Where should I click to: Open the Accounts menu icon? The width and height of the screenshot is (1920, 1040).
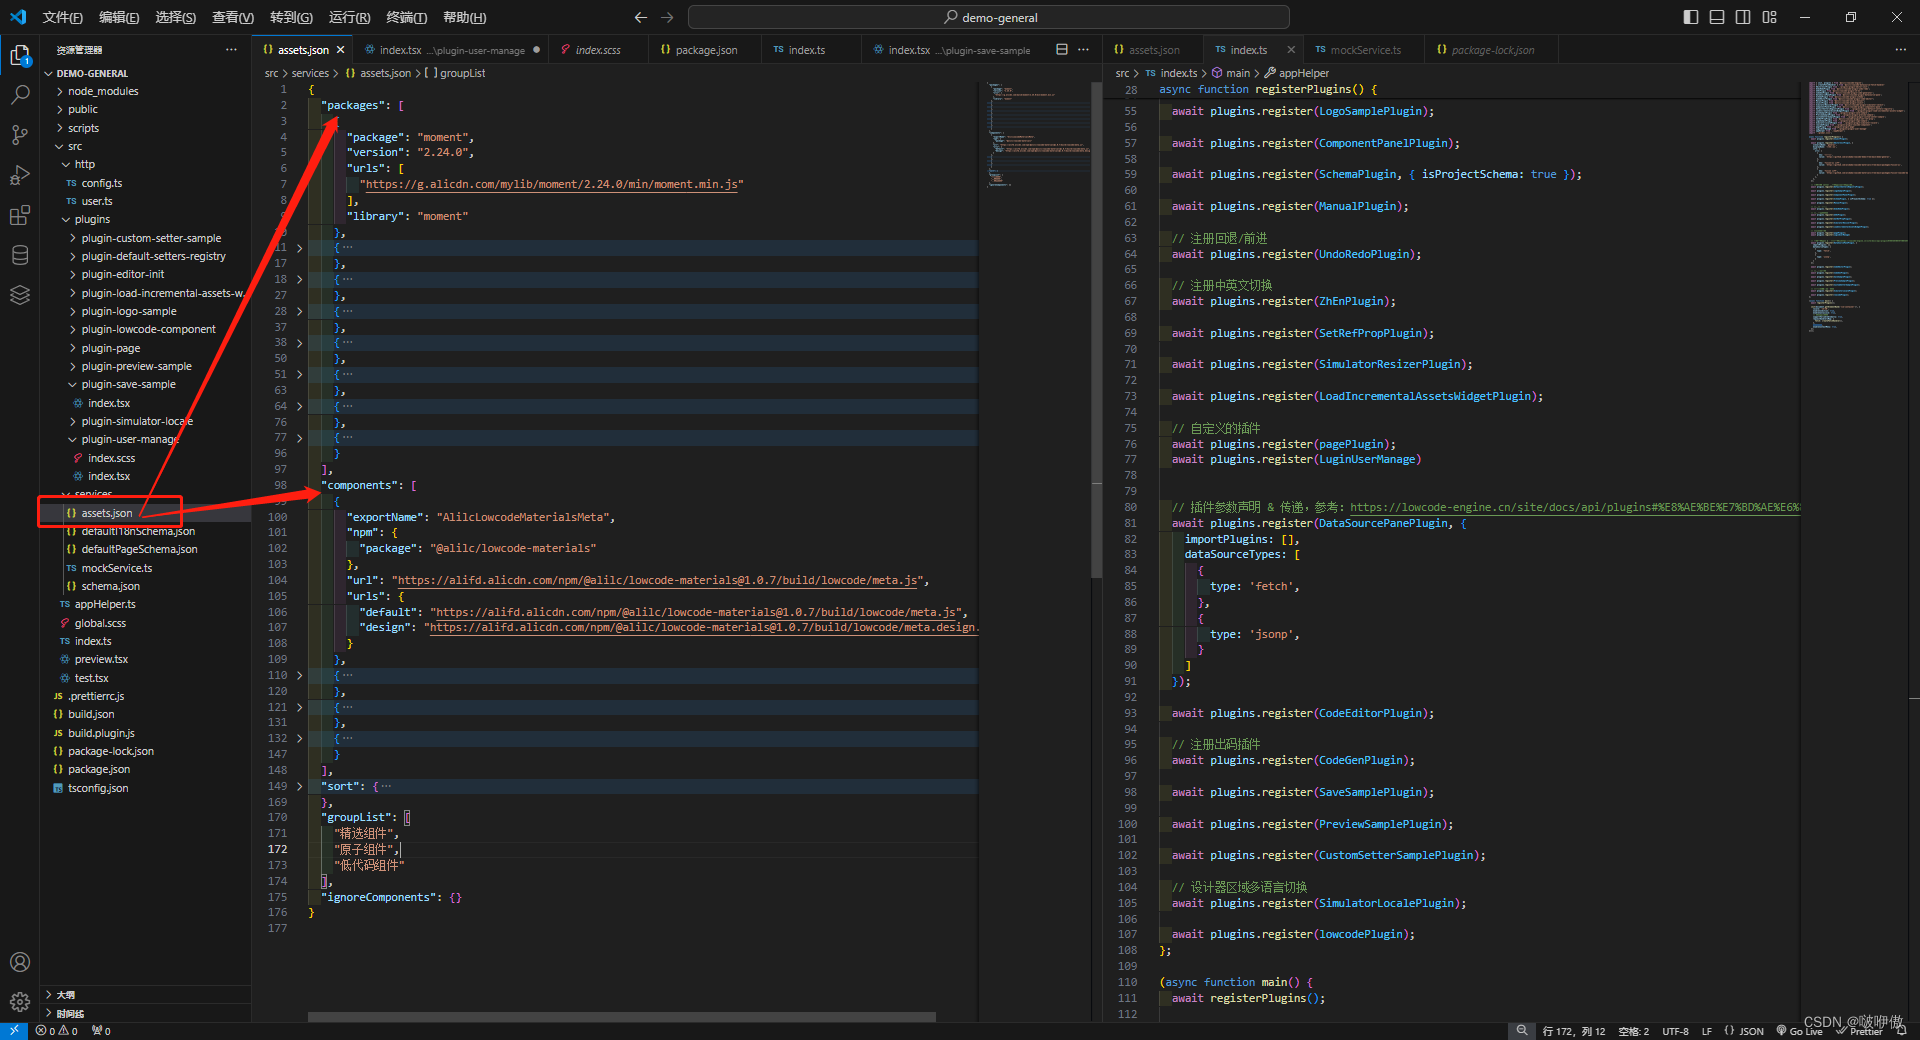pos(20,962)
